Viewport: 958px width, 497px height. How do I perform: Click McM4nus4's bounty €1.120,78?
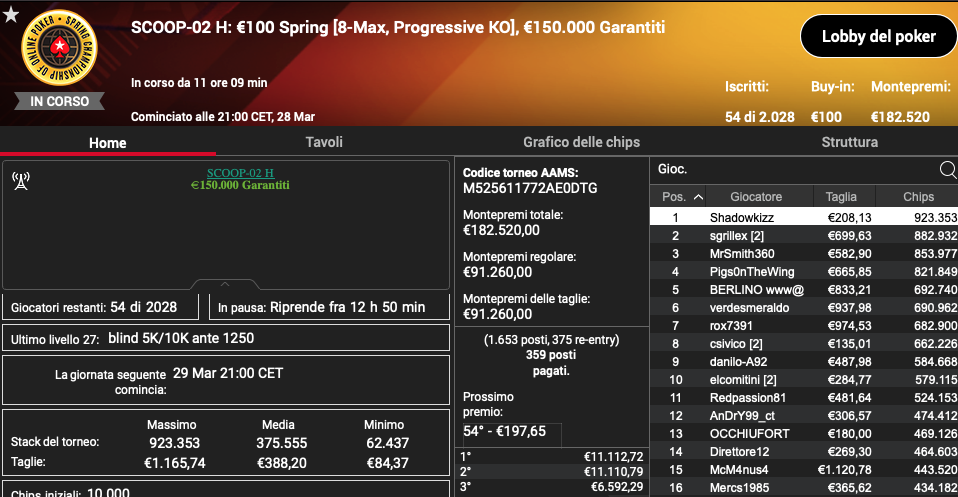pos(844,469)
